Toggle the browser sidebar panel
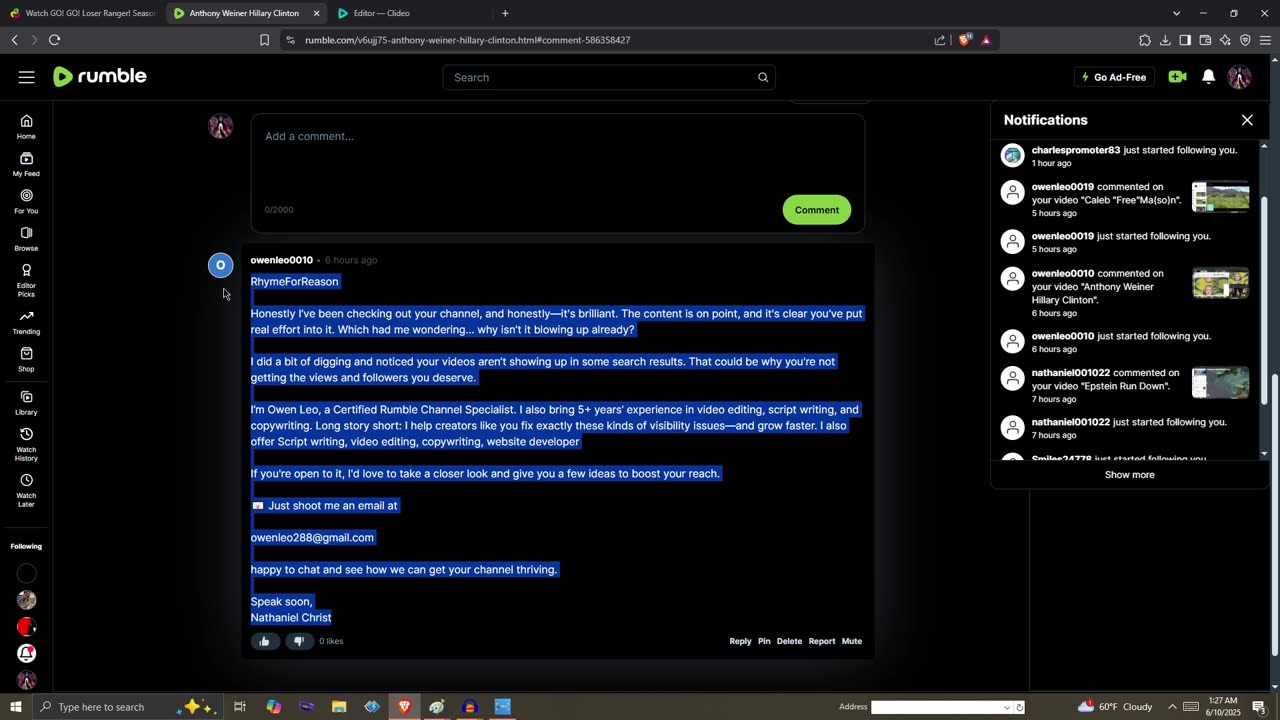The image size is (1280, 720). [1185, 40]
